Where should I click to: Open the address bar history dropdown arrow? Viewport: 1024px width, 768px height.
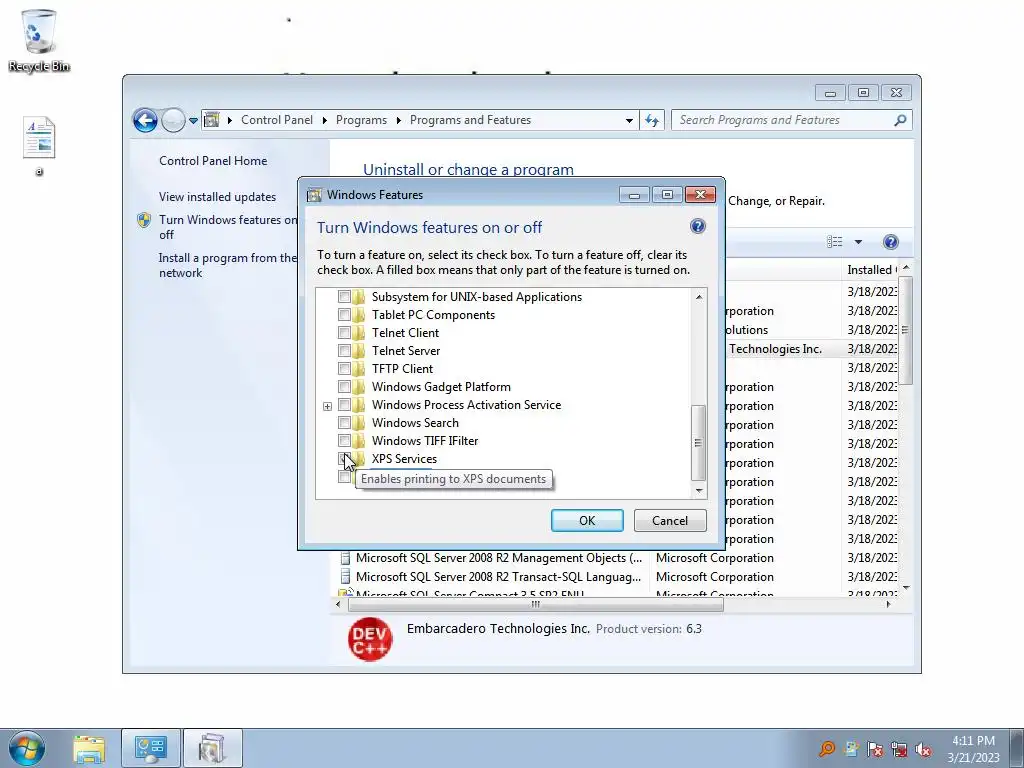[629, 120]
